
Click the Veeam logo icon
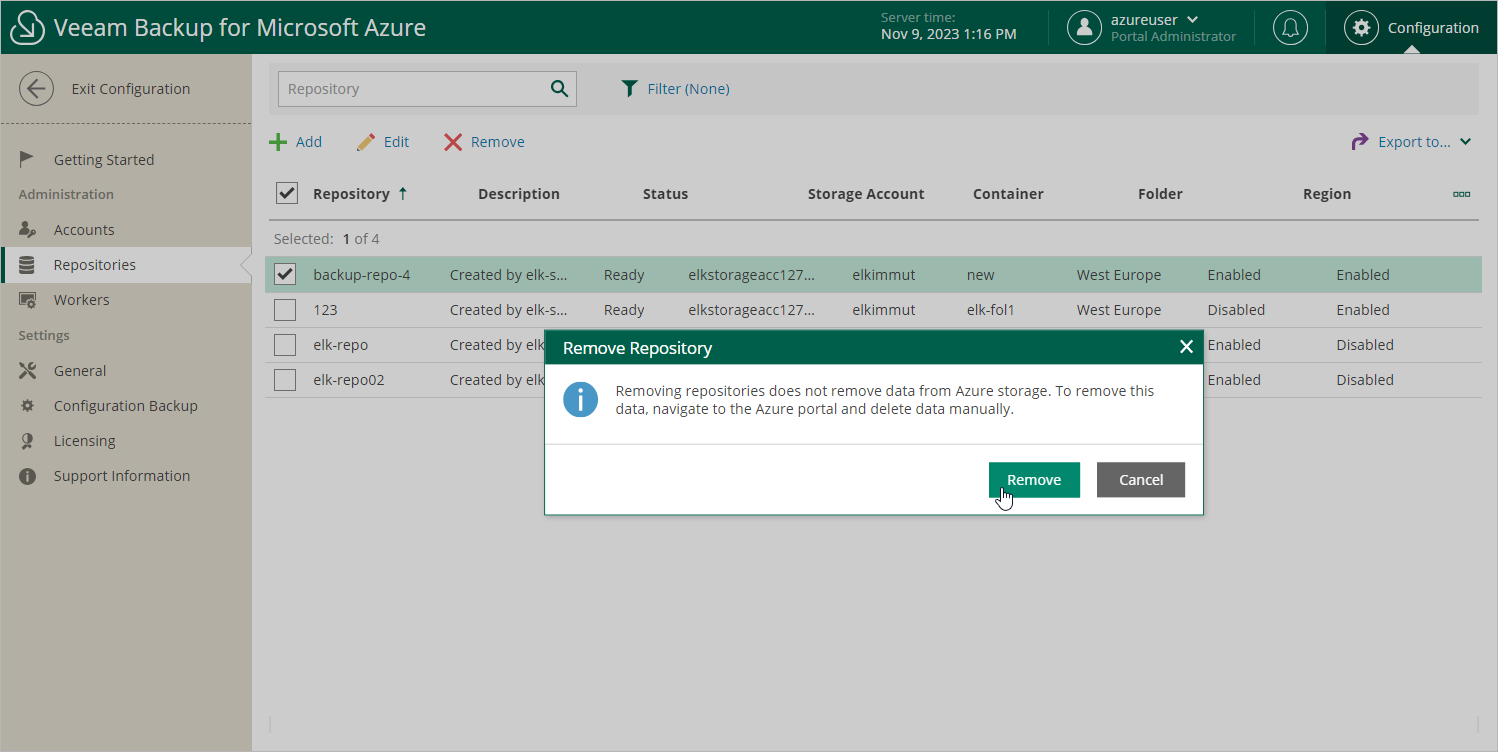pos(27,28)
